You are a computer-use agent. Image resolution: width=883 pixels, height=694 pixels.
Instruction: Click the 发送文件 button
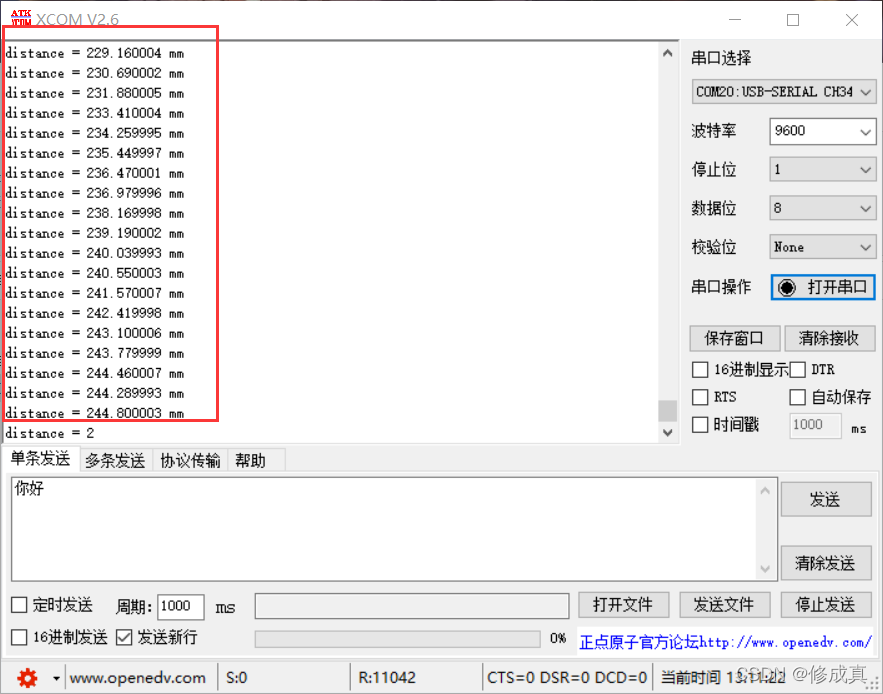(724, 605)
